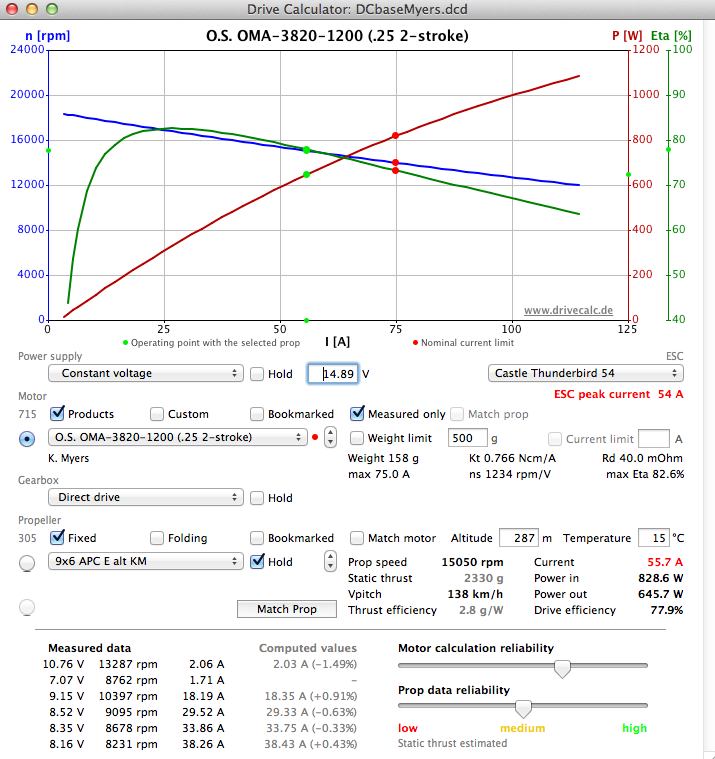Viewport: 715px width, 759px height.
Task: Click the Altitude field showing 287
Action: [519, 538]
